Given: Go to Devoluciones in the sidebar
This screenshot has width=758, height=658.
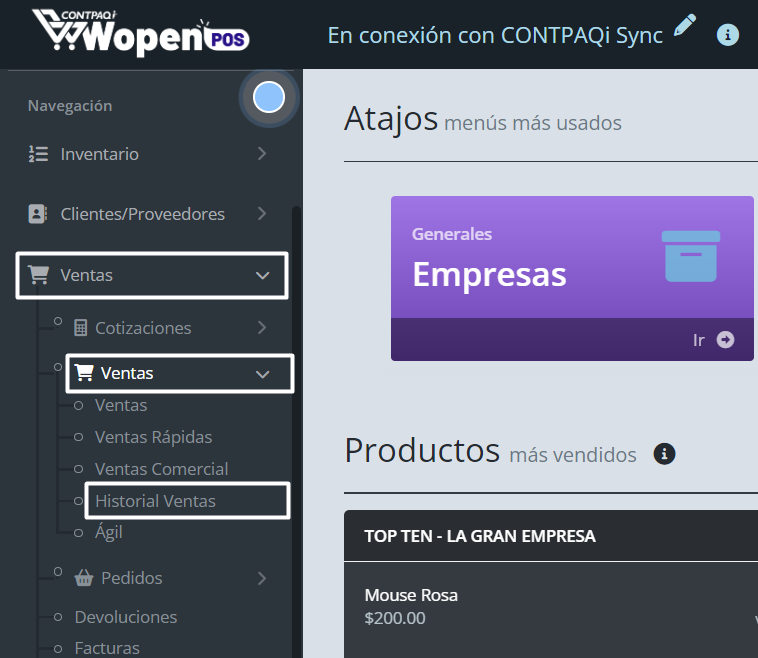Looking at the screenshot, I should coord(126,617).
